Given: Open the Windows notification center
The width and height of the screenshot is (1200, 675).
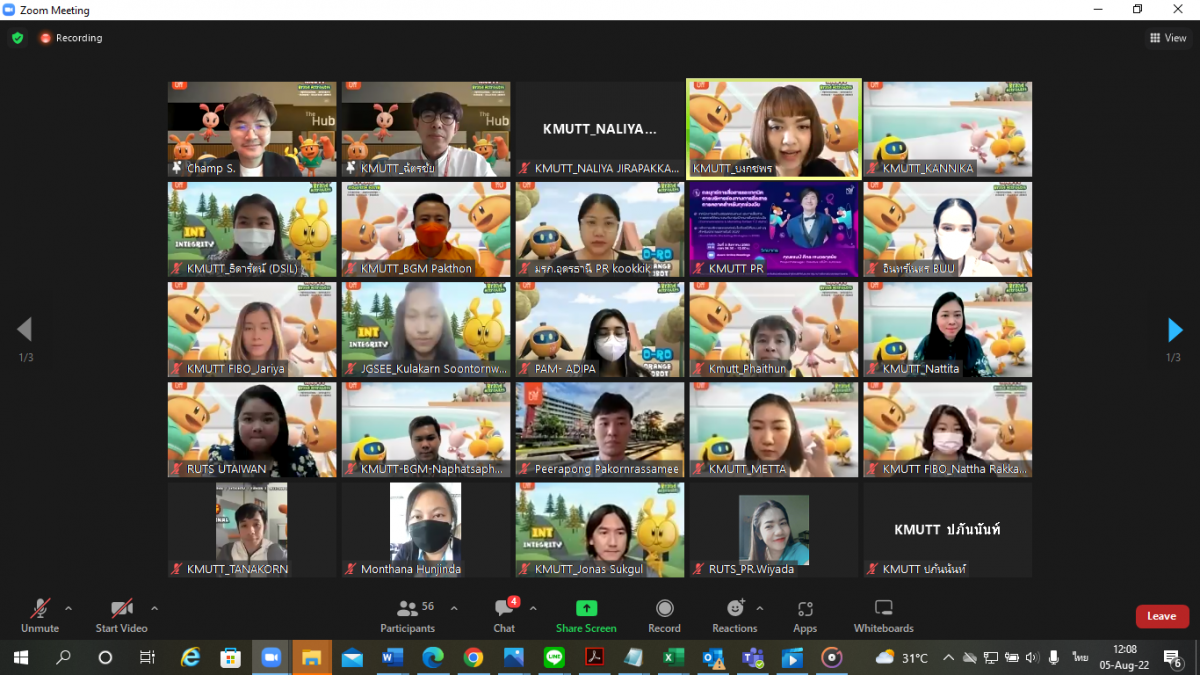Looking at the screenshot, I should 1173,657.
